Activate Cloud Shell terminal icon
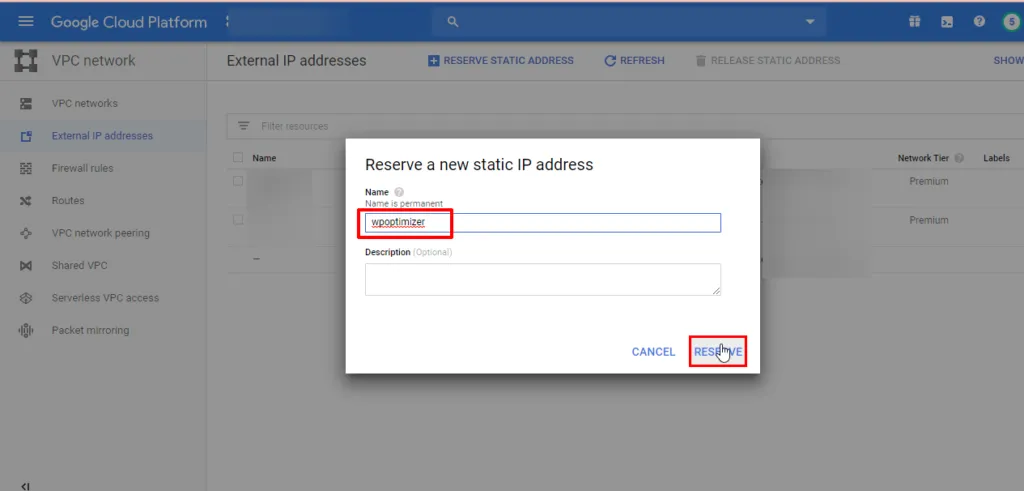This screenshot has height=491, width=1024. tap(946, 21)
